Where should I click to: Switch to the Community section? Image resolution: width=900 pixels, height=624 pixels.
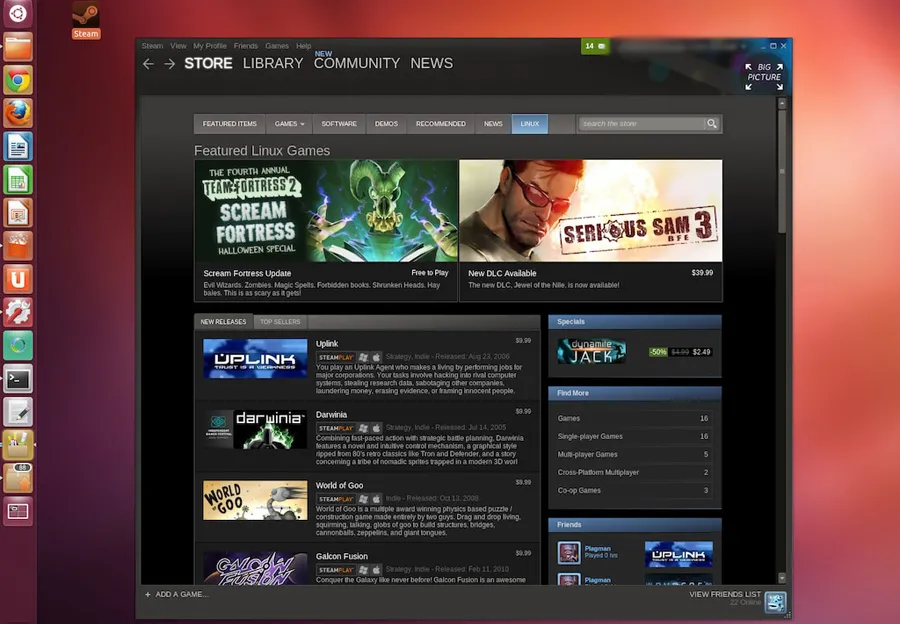(356, 63)
